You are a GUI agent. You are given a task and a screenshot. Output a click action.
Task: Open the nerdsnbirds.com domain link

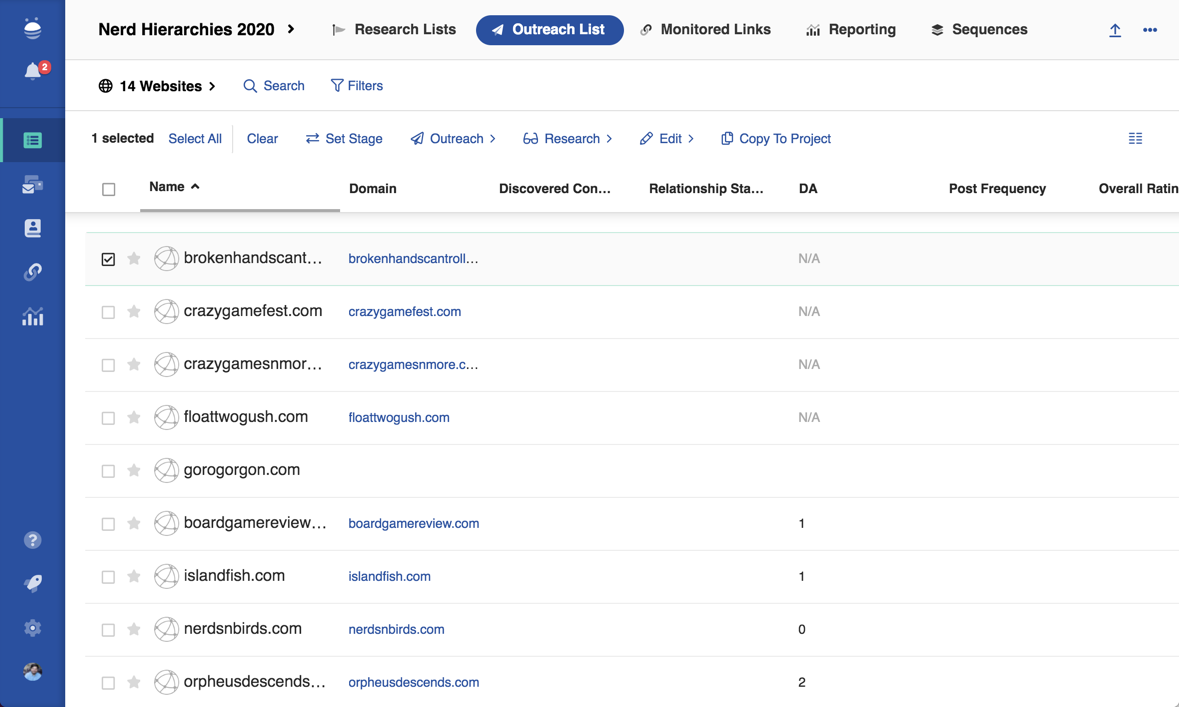(396, 629)
